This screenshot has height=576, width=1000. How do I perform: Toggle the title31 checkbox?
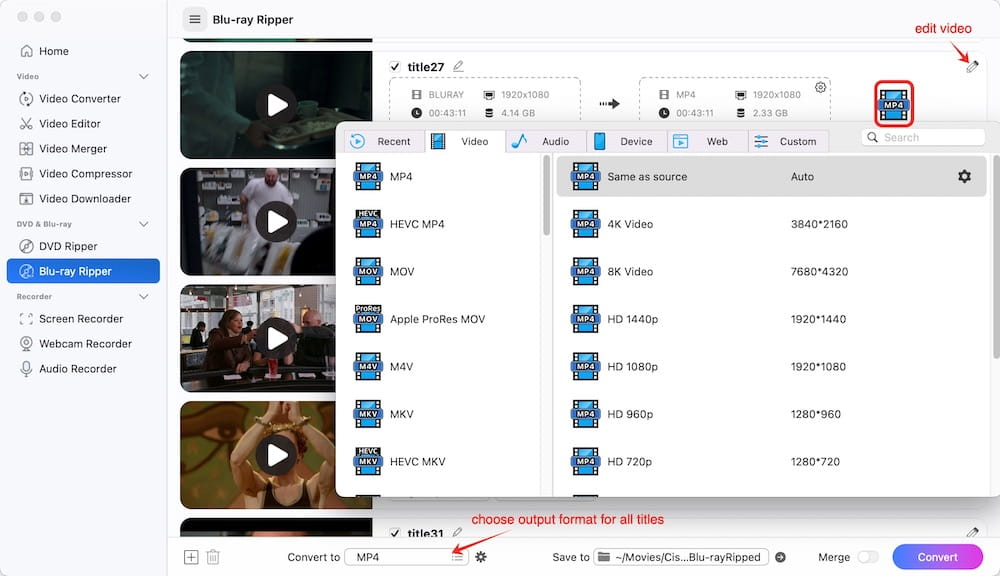pyautogui.click(x=395, y=533)
